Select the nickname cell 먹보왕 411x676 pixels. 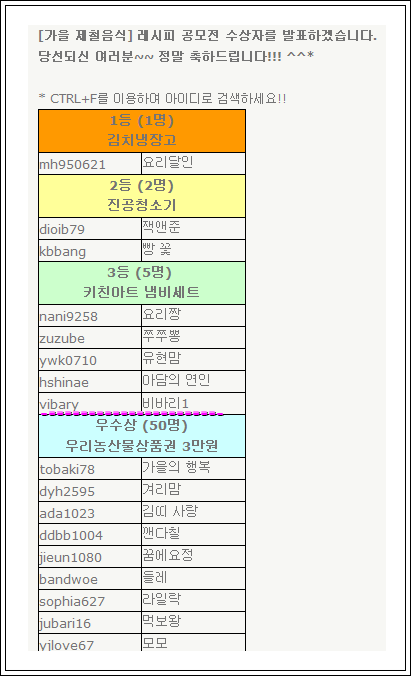[193, 623]
